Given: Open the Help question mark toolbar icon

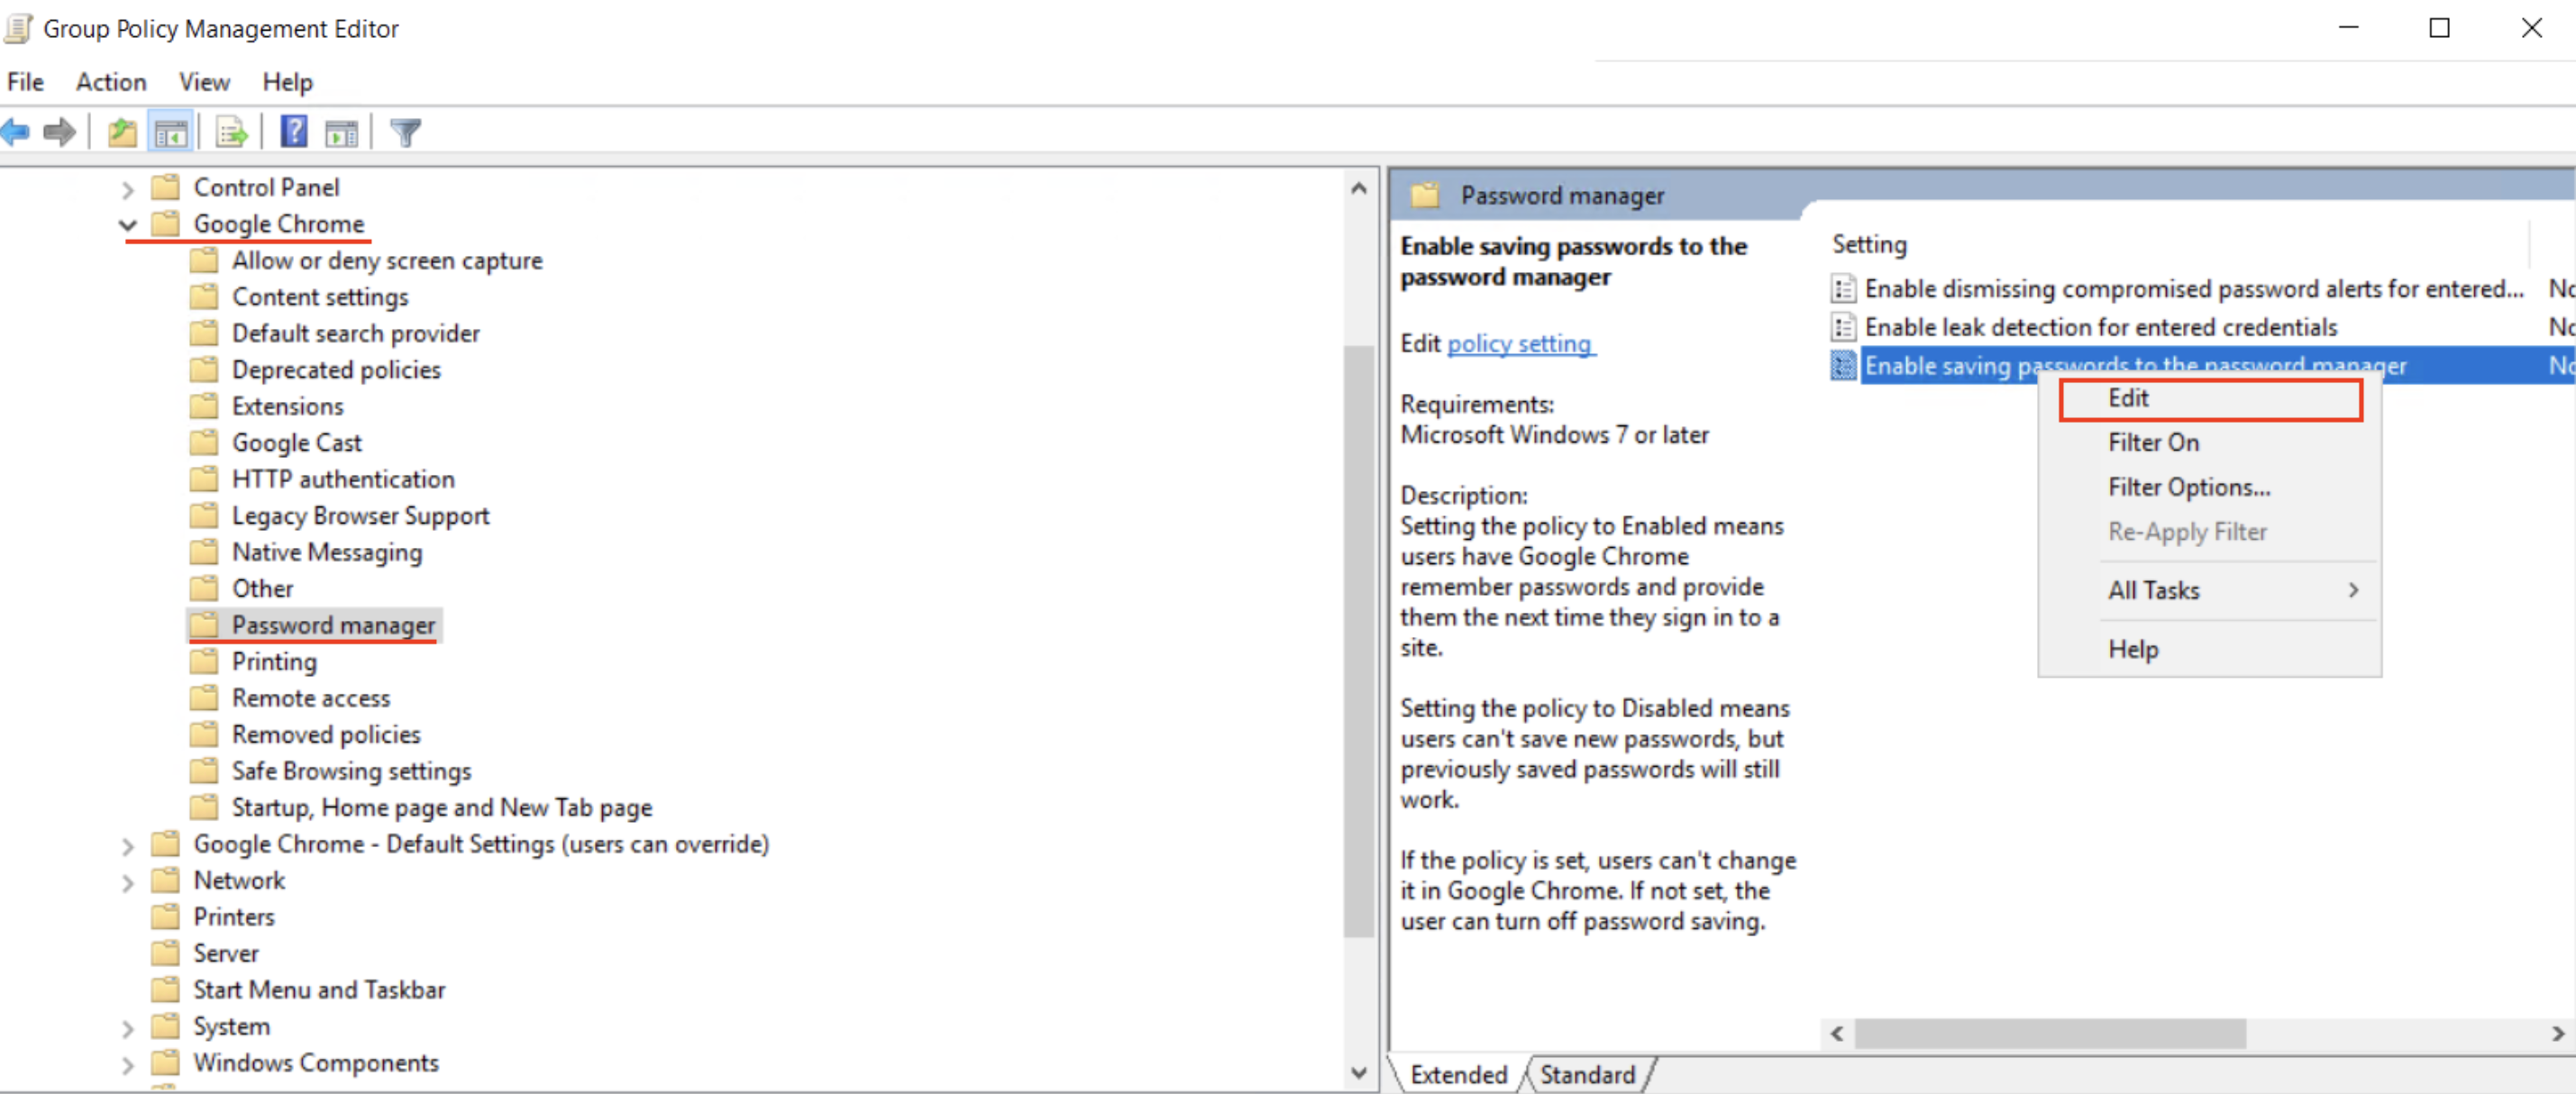Looking at the screenshot, I should point(294,132).
